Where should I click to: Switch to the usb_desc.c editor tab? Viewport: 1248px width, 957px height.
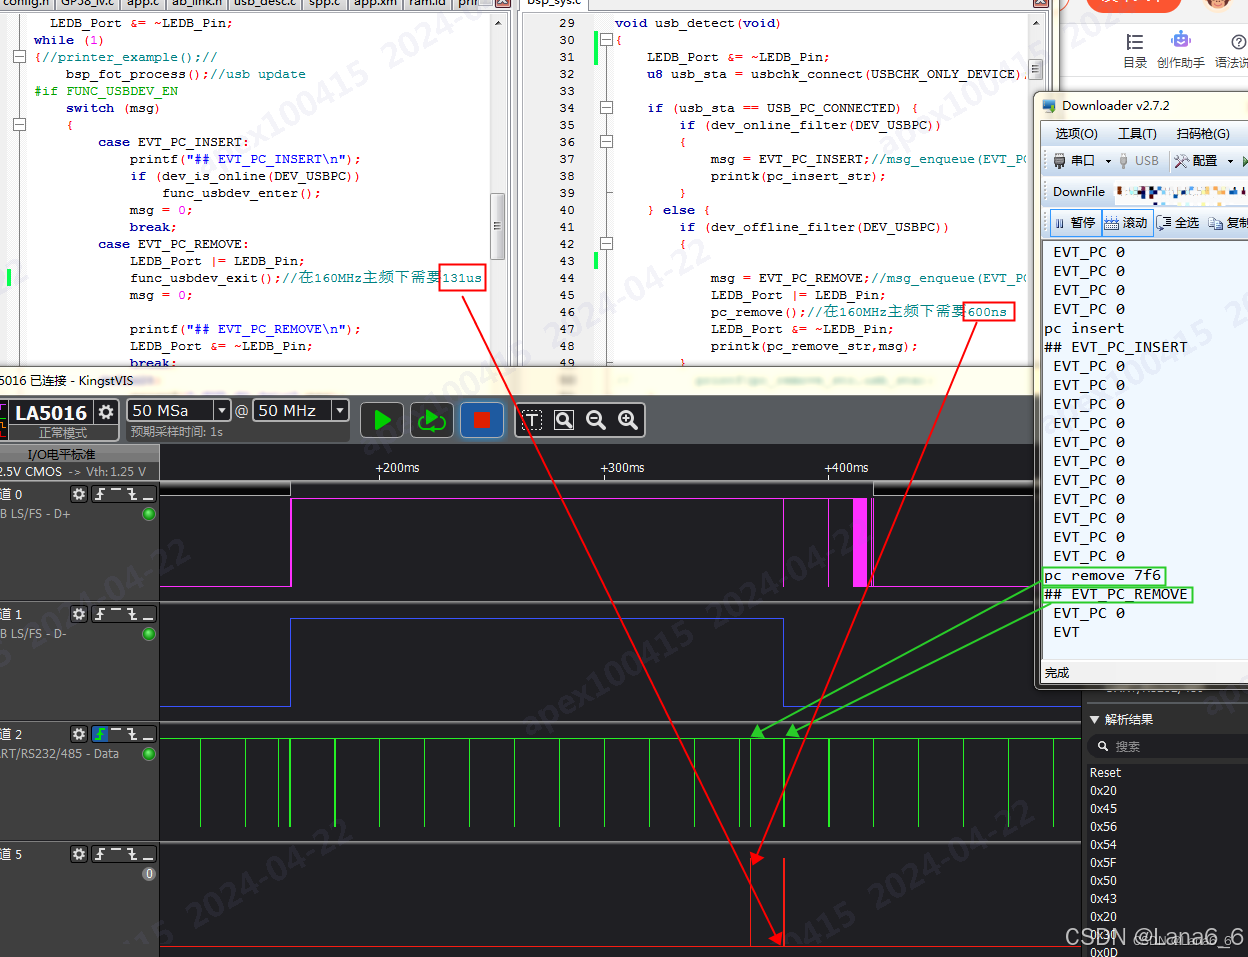pos(264,3)
